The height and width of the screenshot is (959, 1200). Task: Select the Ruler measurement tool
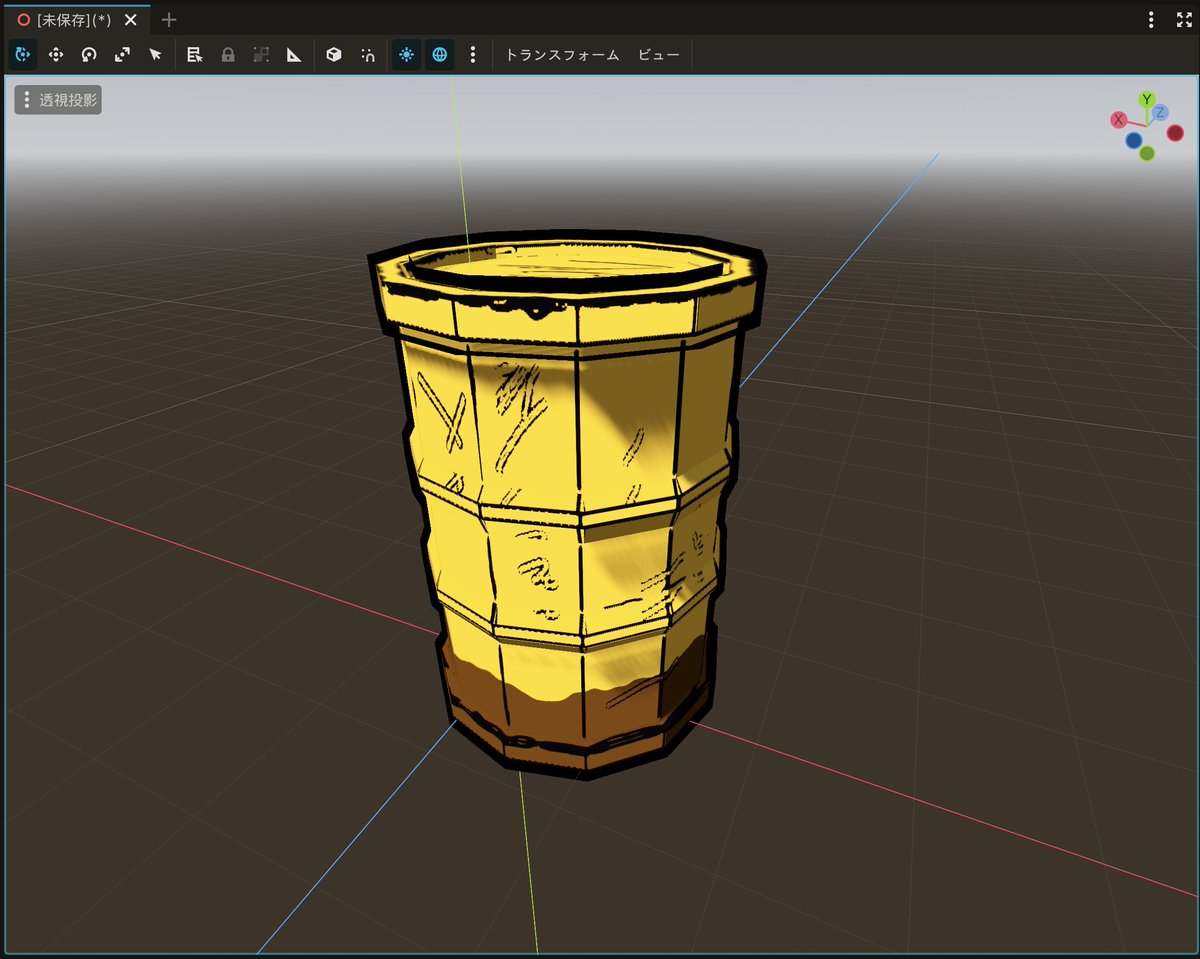(x=294, y=55)
